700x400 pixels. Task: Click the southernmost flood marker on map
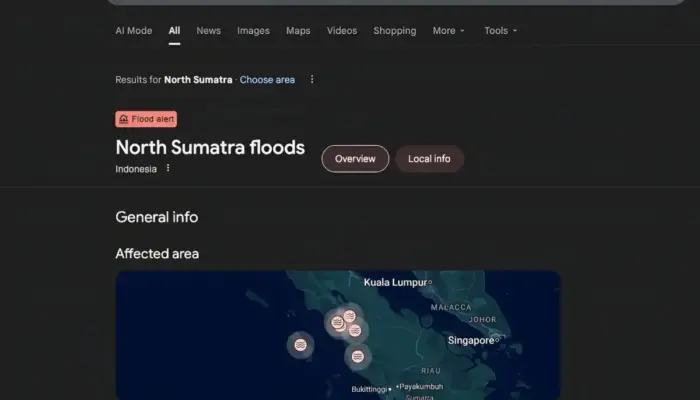(x=357, y=356)
